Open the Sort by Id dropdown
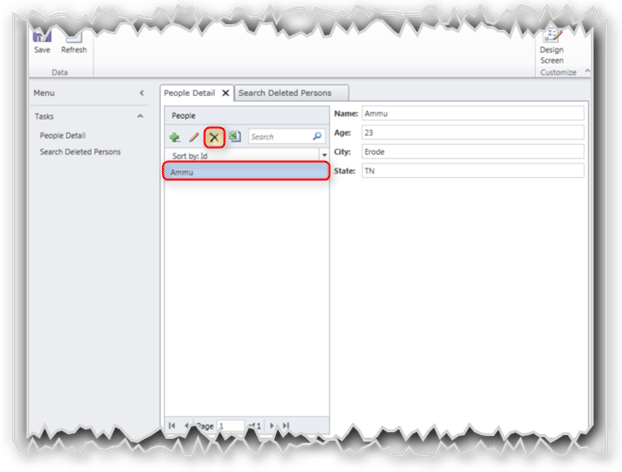The height and width of the screenshot is (472, 622). pos(324,155)
